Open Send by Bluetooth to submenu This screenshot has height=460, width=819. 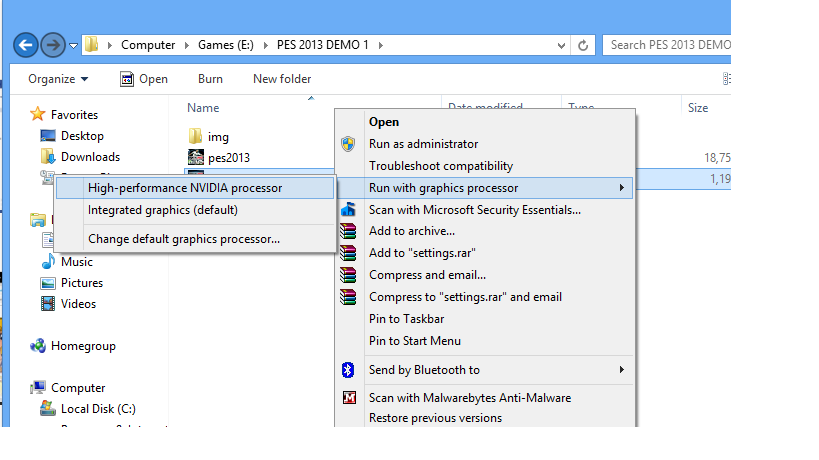pos(485,370)
